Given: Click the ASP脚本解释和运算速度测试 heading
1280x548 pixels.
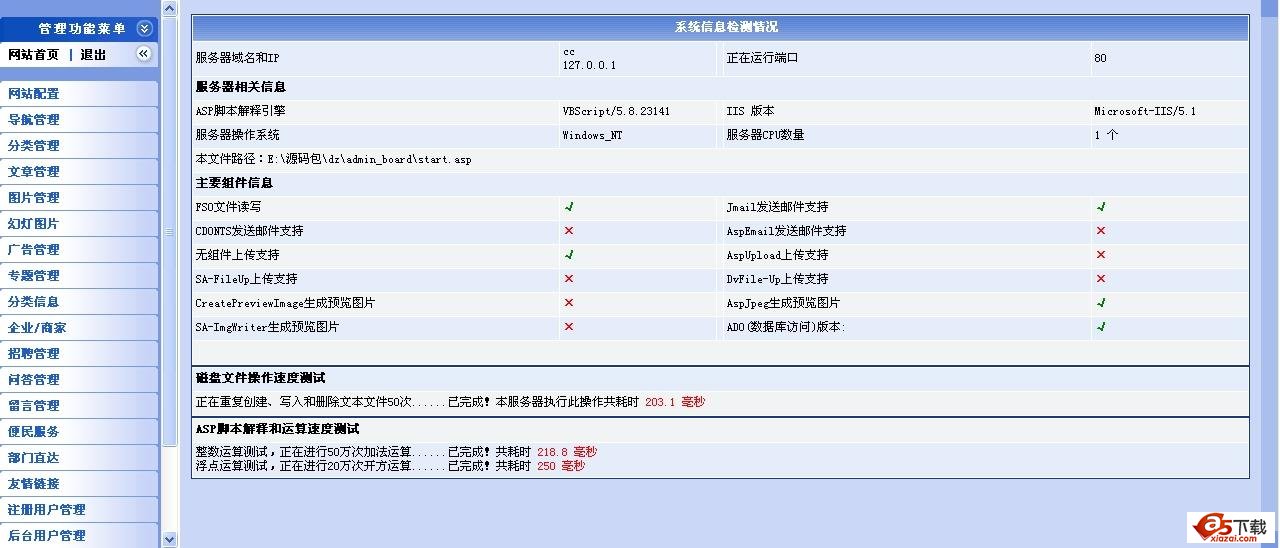Looking at the screenshot, I should [x=277, y=429].
